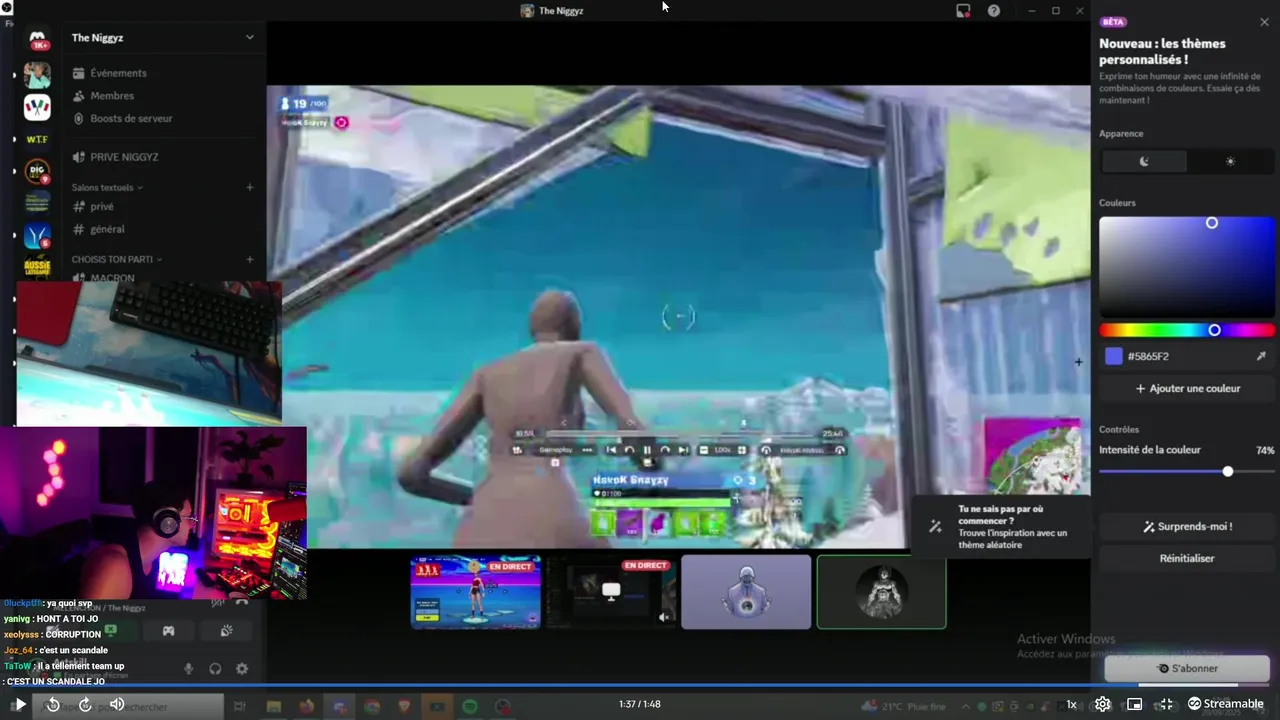Toggle the stream mute speaker icon
The image size is (1280, 720).
coord(664,617)
